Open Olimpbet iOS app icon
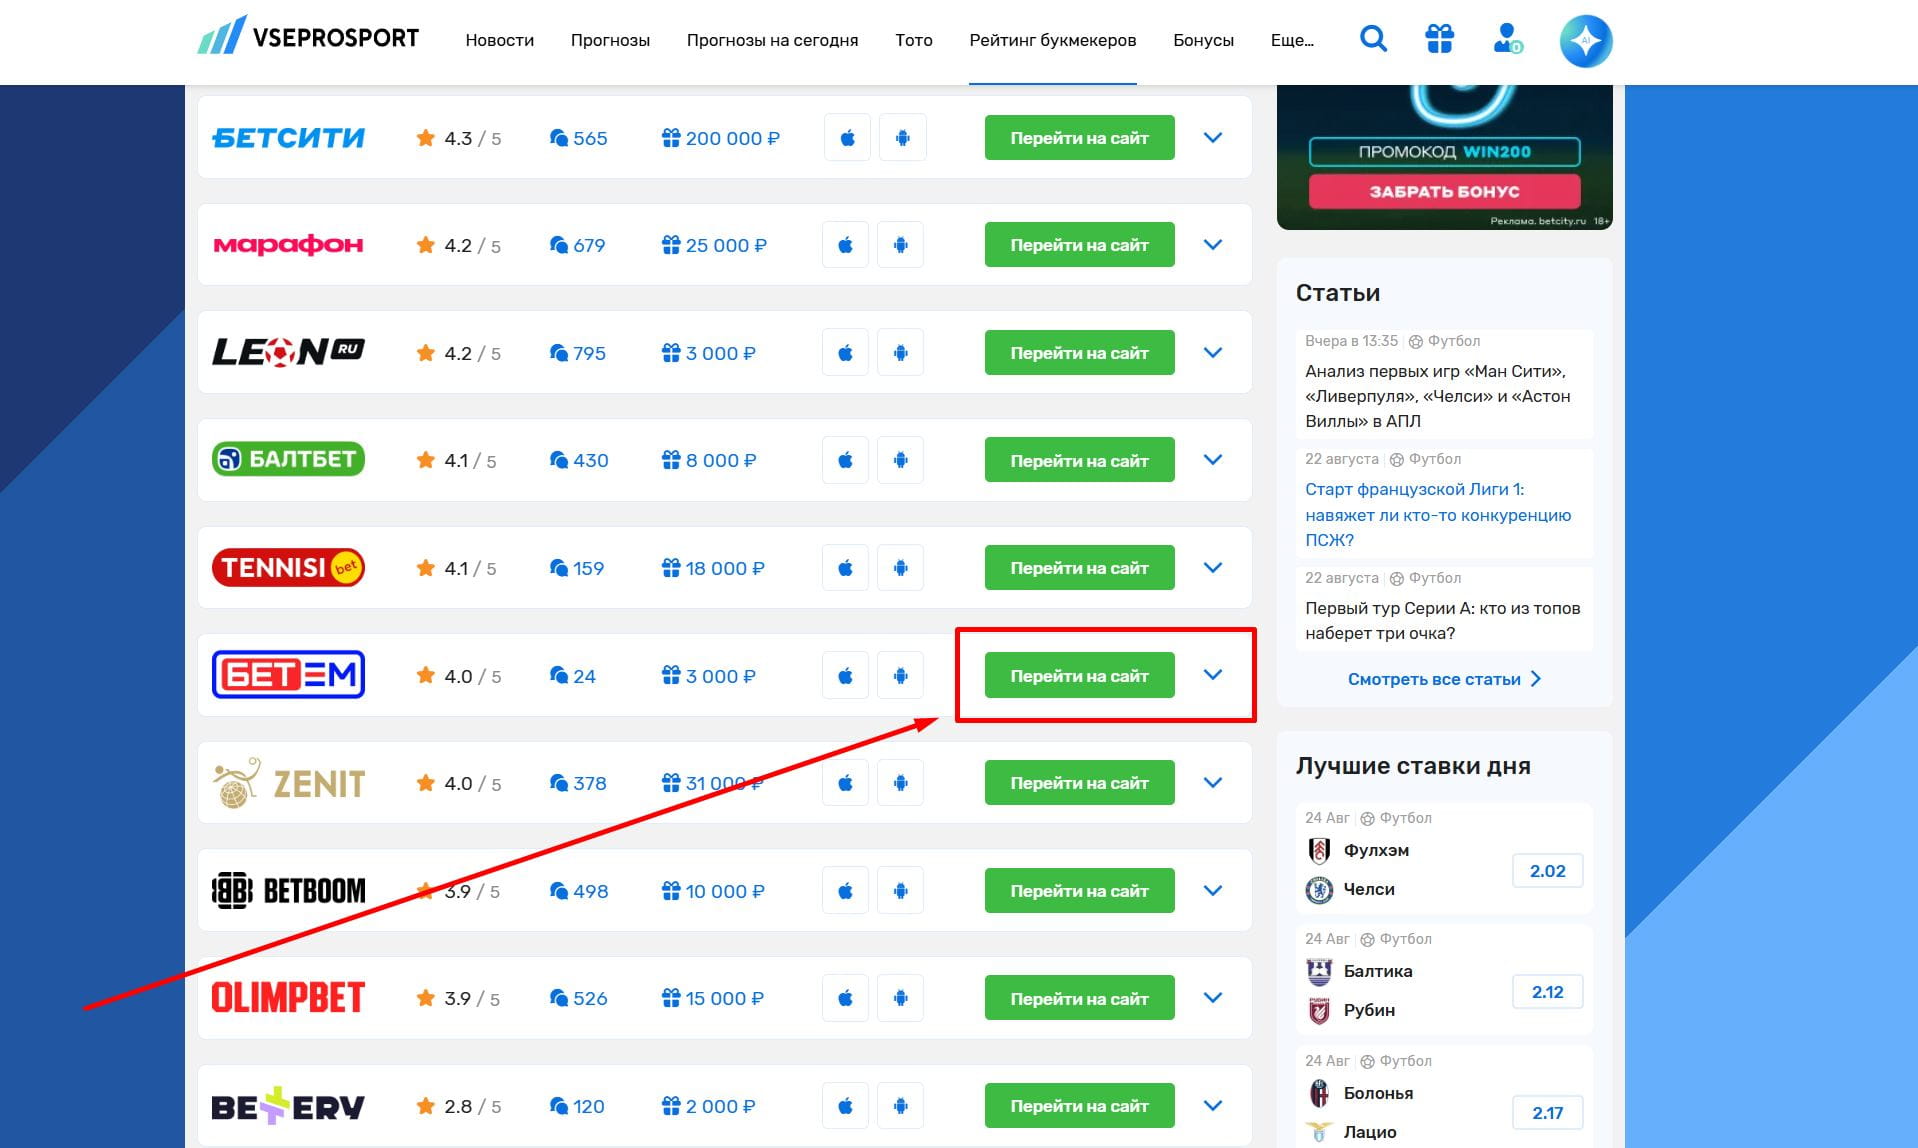 tap(845, 998)
